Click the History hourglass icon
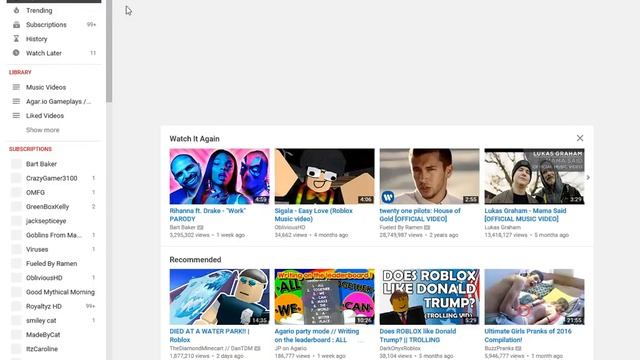Image resolution: width=640 pixels, height=360 pixels. (16, 39)
